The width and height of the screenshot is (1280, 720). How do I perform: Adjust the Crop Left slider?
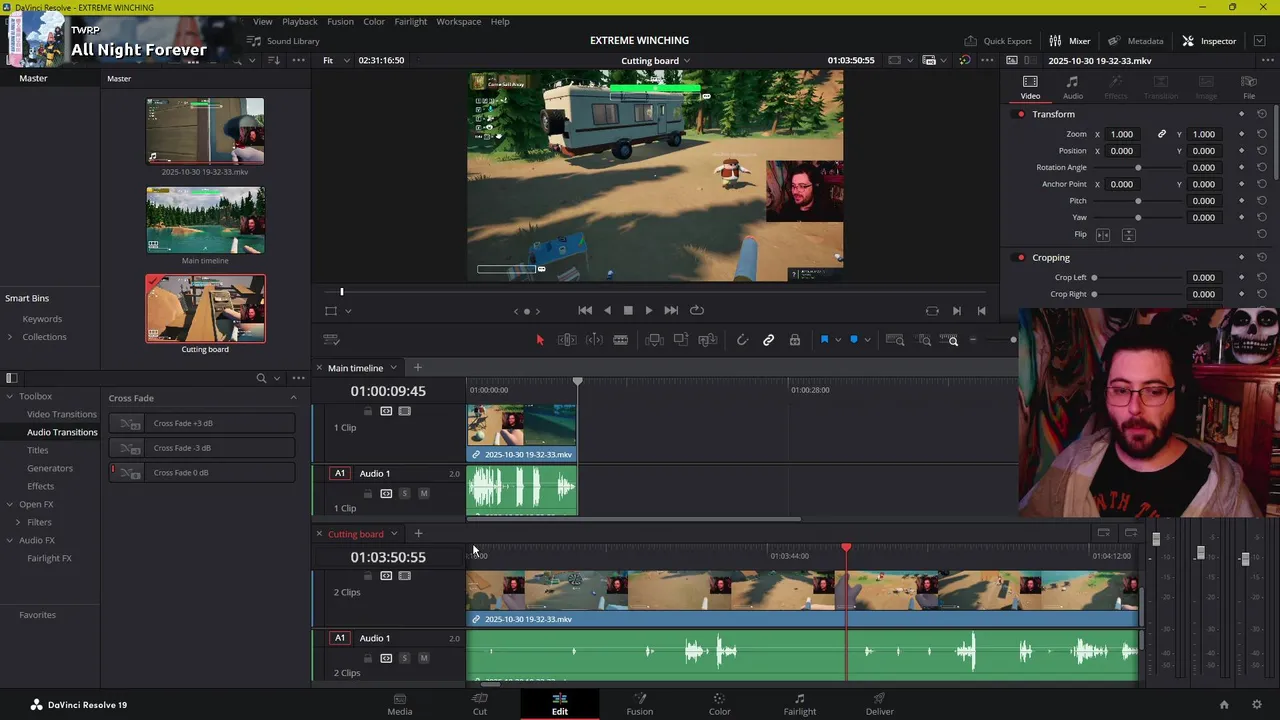(1138, 277)
